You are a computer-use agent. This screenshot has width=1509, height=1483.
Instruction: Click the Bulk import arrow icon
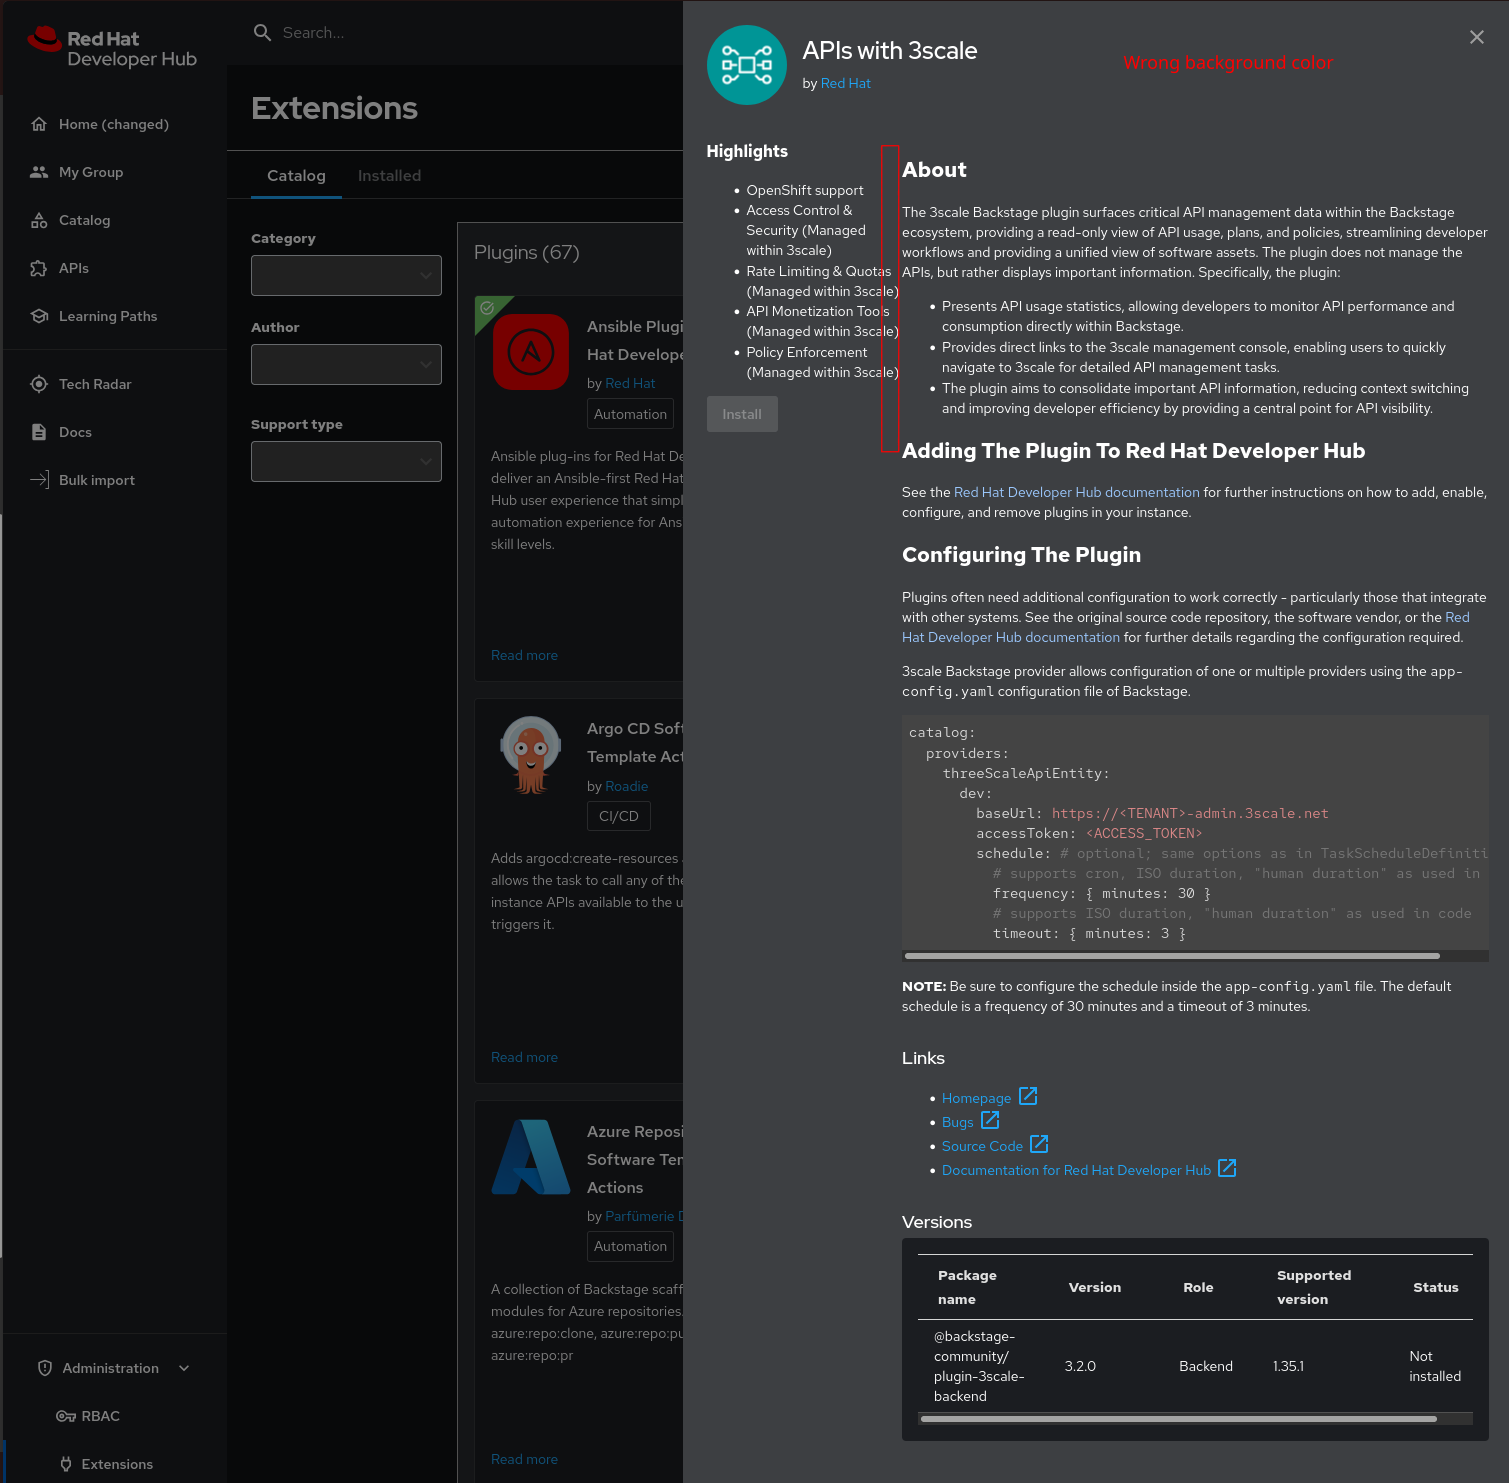pos(39,480)
